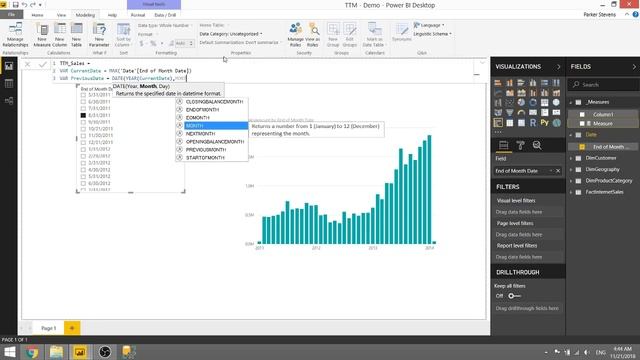Tick the Measure field checkbox
Viewport: 640px width, 360px height.
(x=582, y=123)
